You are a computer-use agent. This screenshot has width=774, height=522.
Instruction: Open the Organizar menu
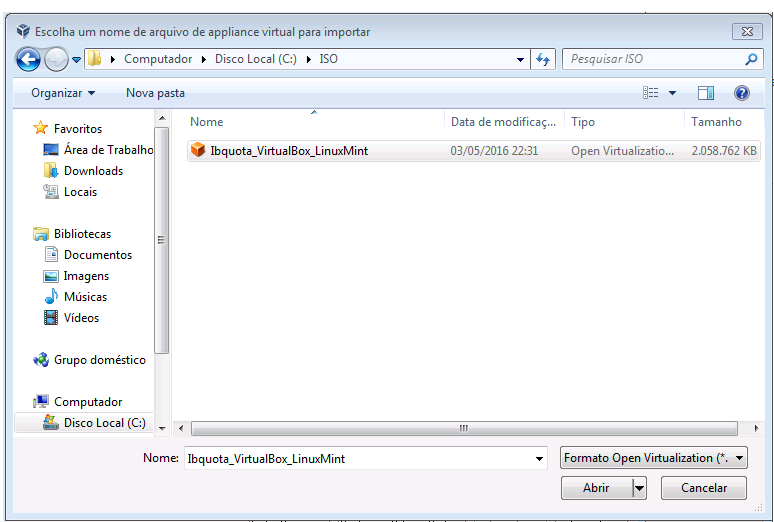pos(63,93)
